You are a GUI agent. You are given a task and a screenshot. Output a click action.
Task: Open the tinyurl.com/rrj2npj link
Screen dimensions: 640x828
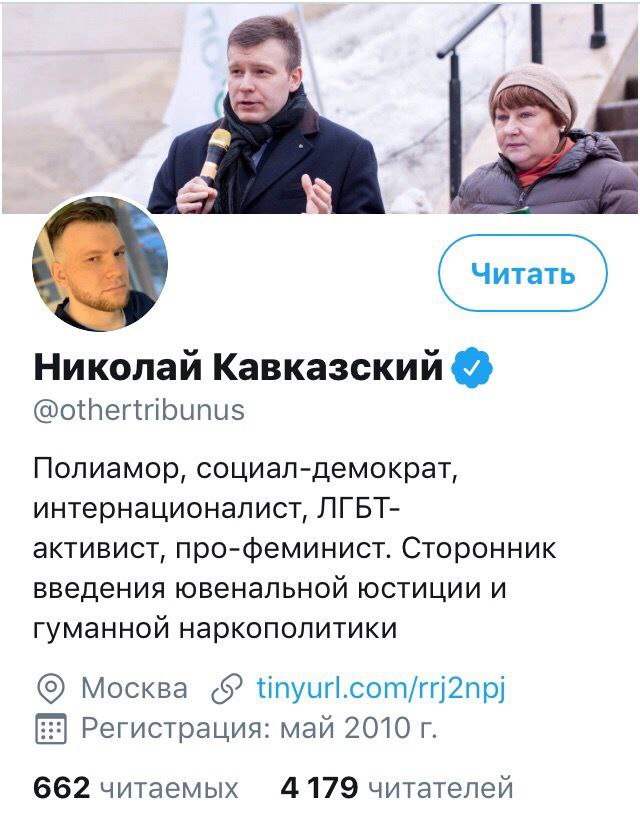[x=381, y=689]
